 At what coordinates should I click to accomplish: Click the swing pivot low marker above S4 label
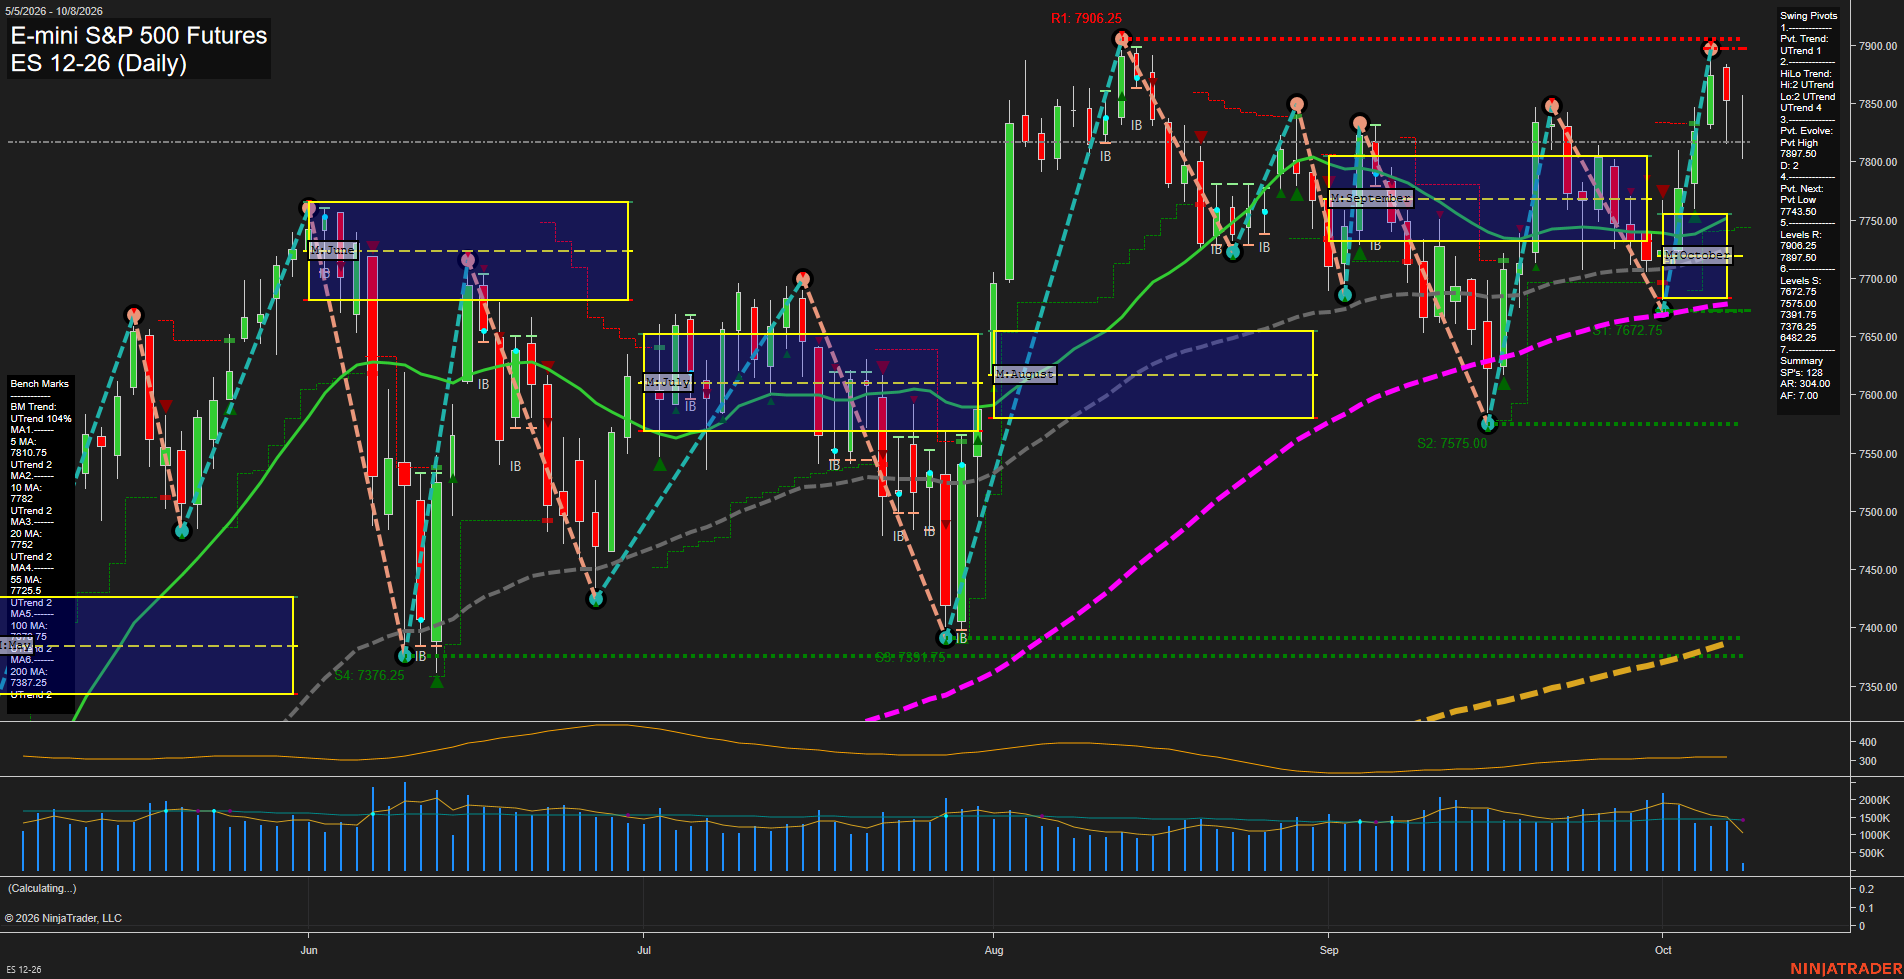coord(405,656)
